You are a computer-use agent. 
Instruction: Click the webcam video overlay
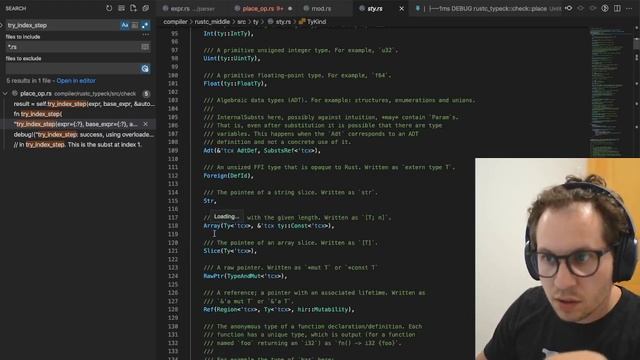point(558,259)
